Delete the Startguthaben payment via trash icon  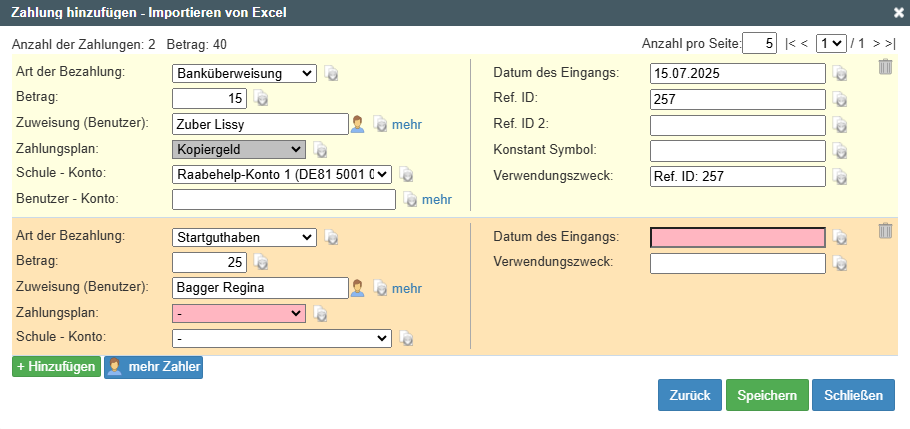click(885, 230)
